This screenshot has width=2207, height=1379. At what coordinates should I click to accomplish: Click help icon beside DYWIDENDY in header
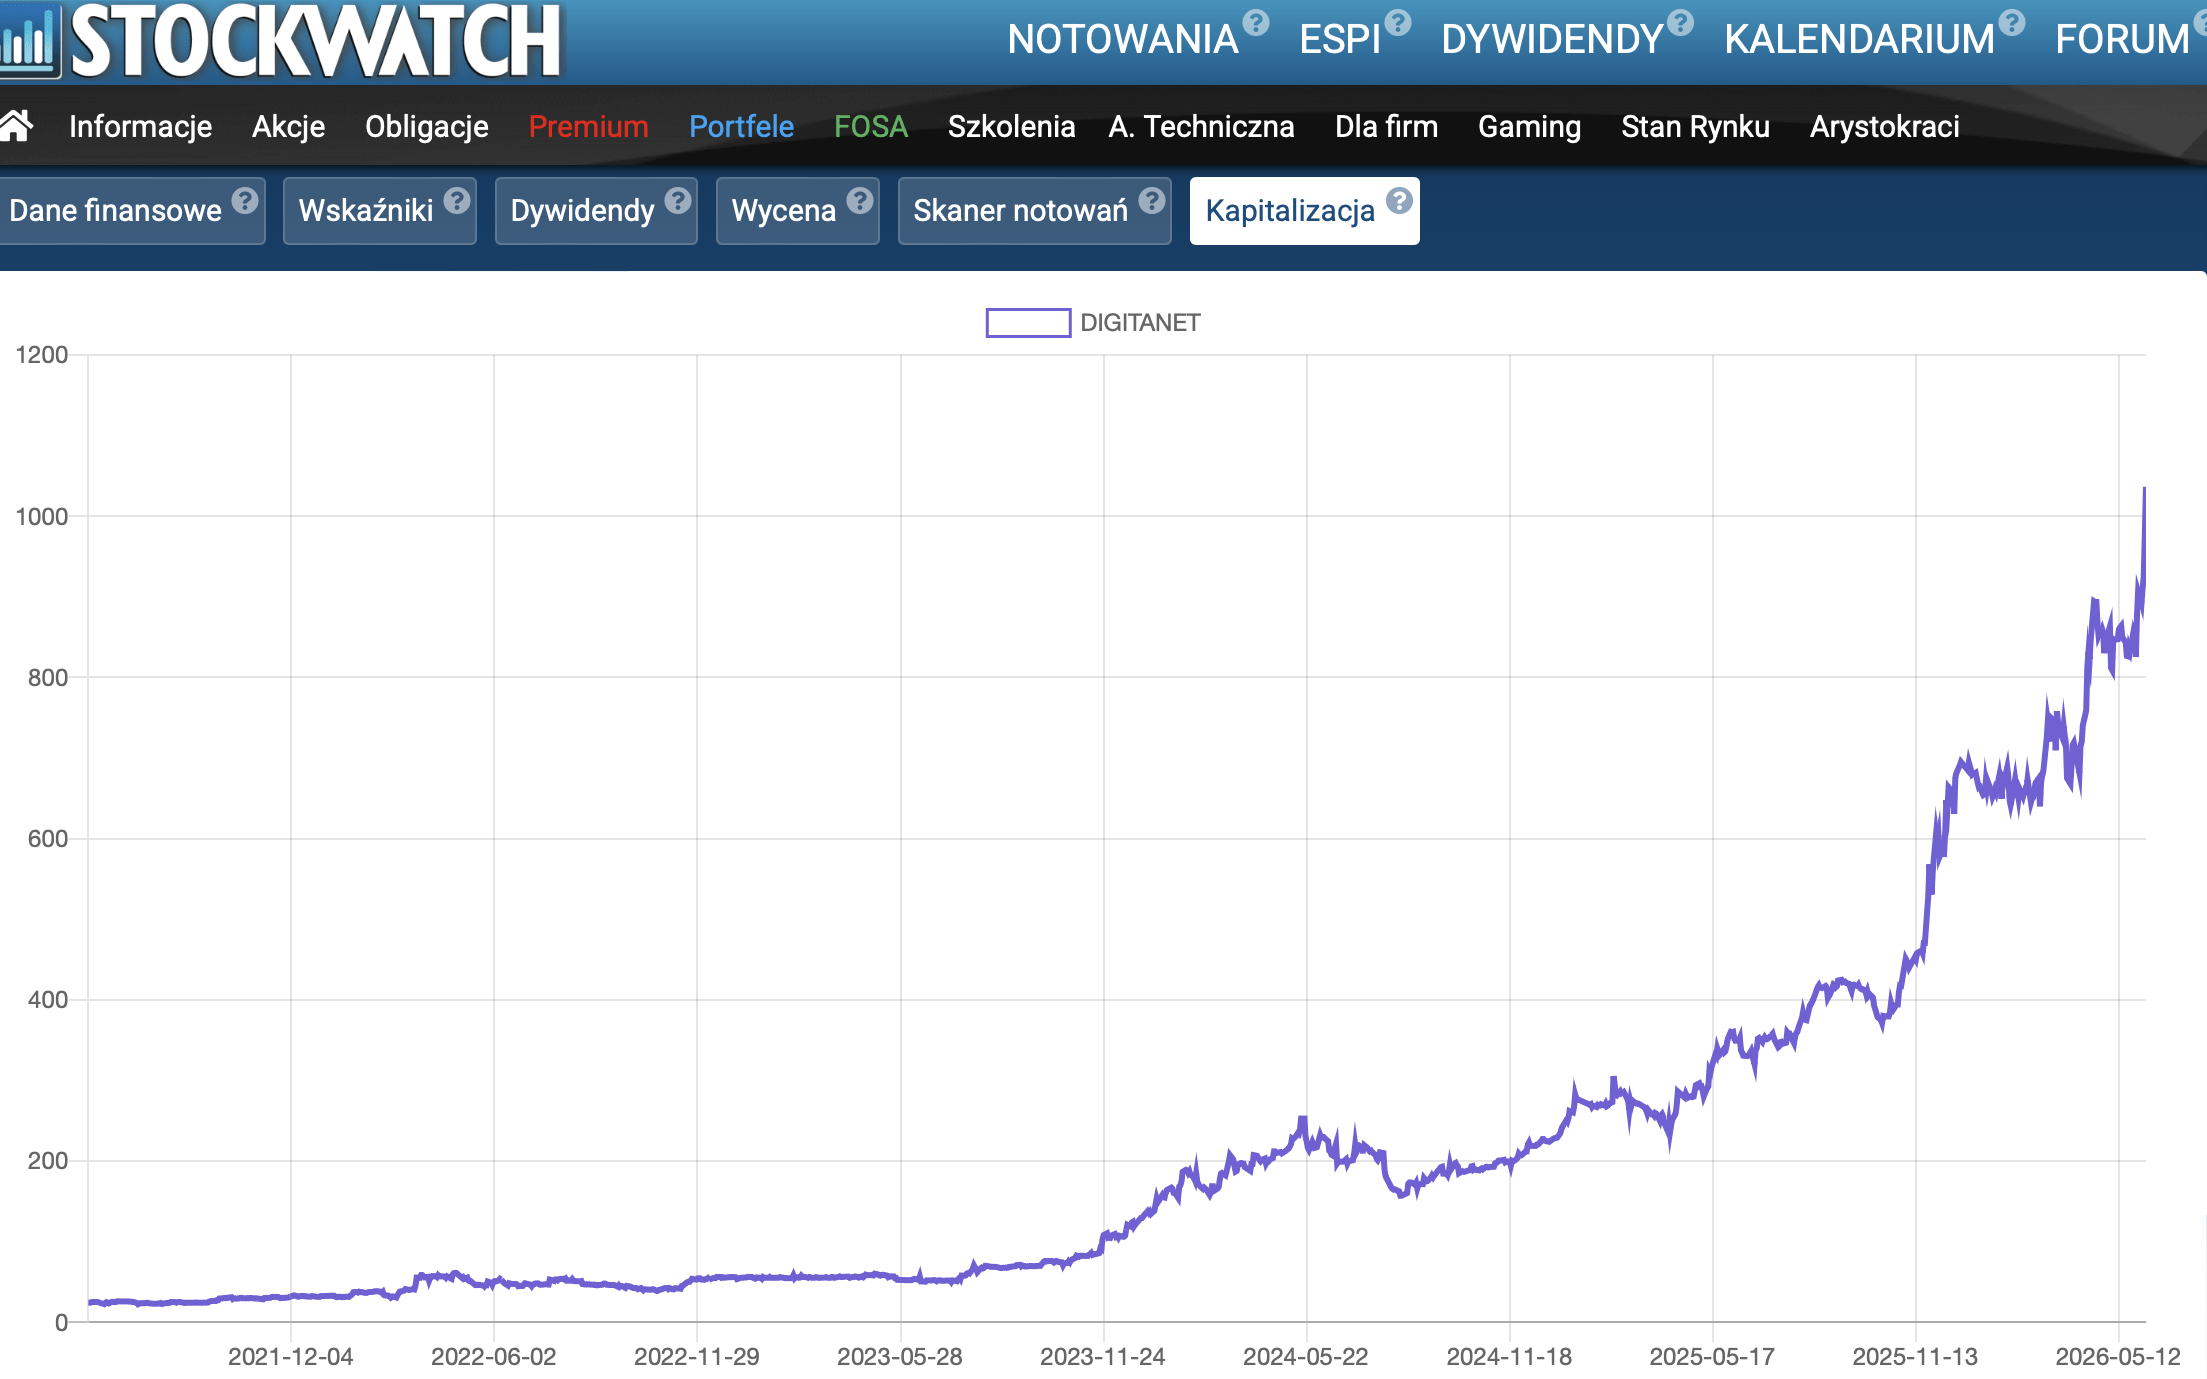click(x=1681, y=22)
